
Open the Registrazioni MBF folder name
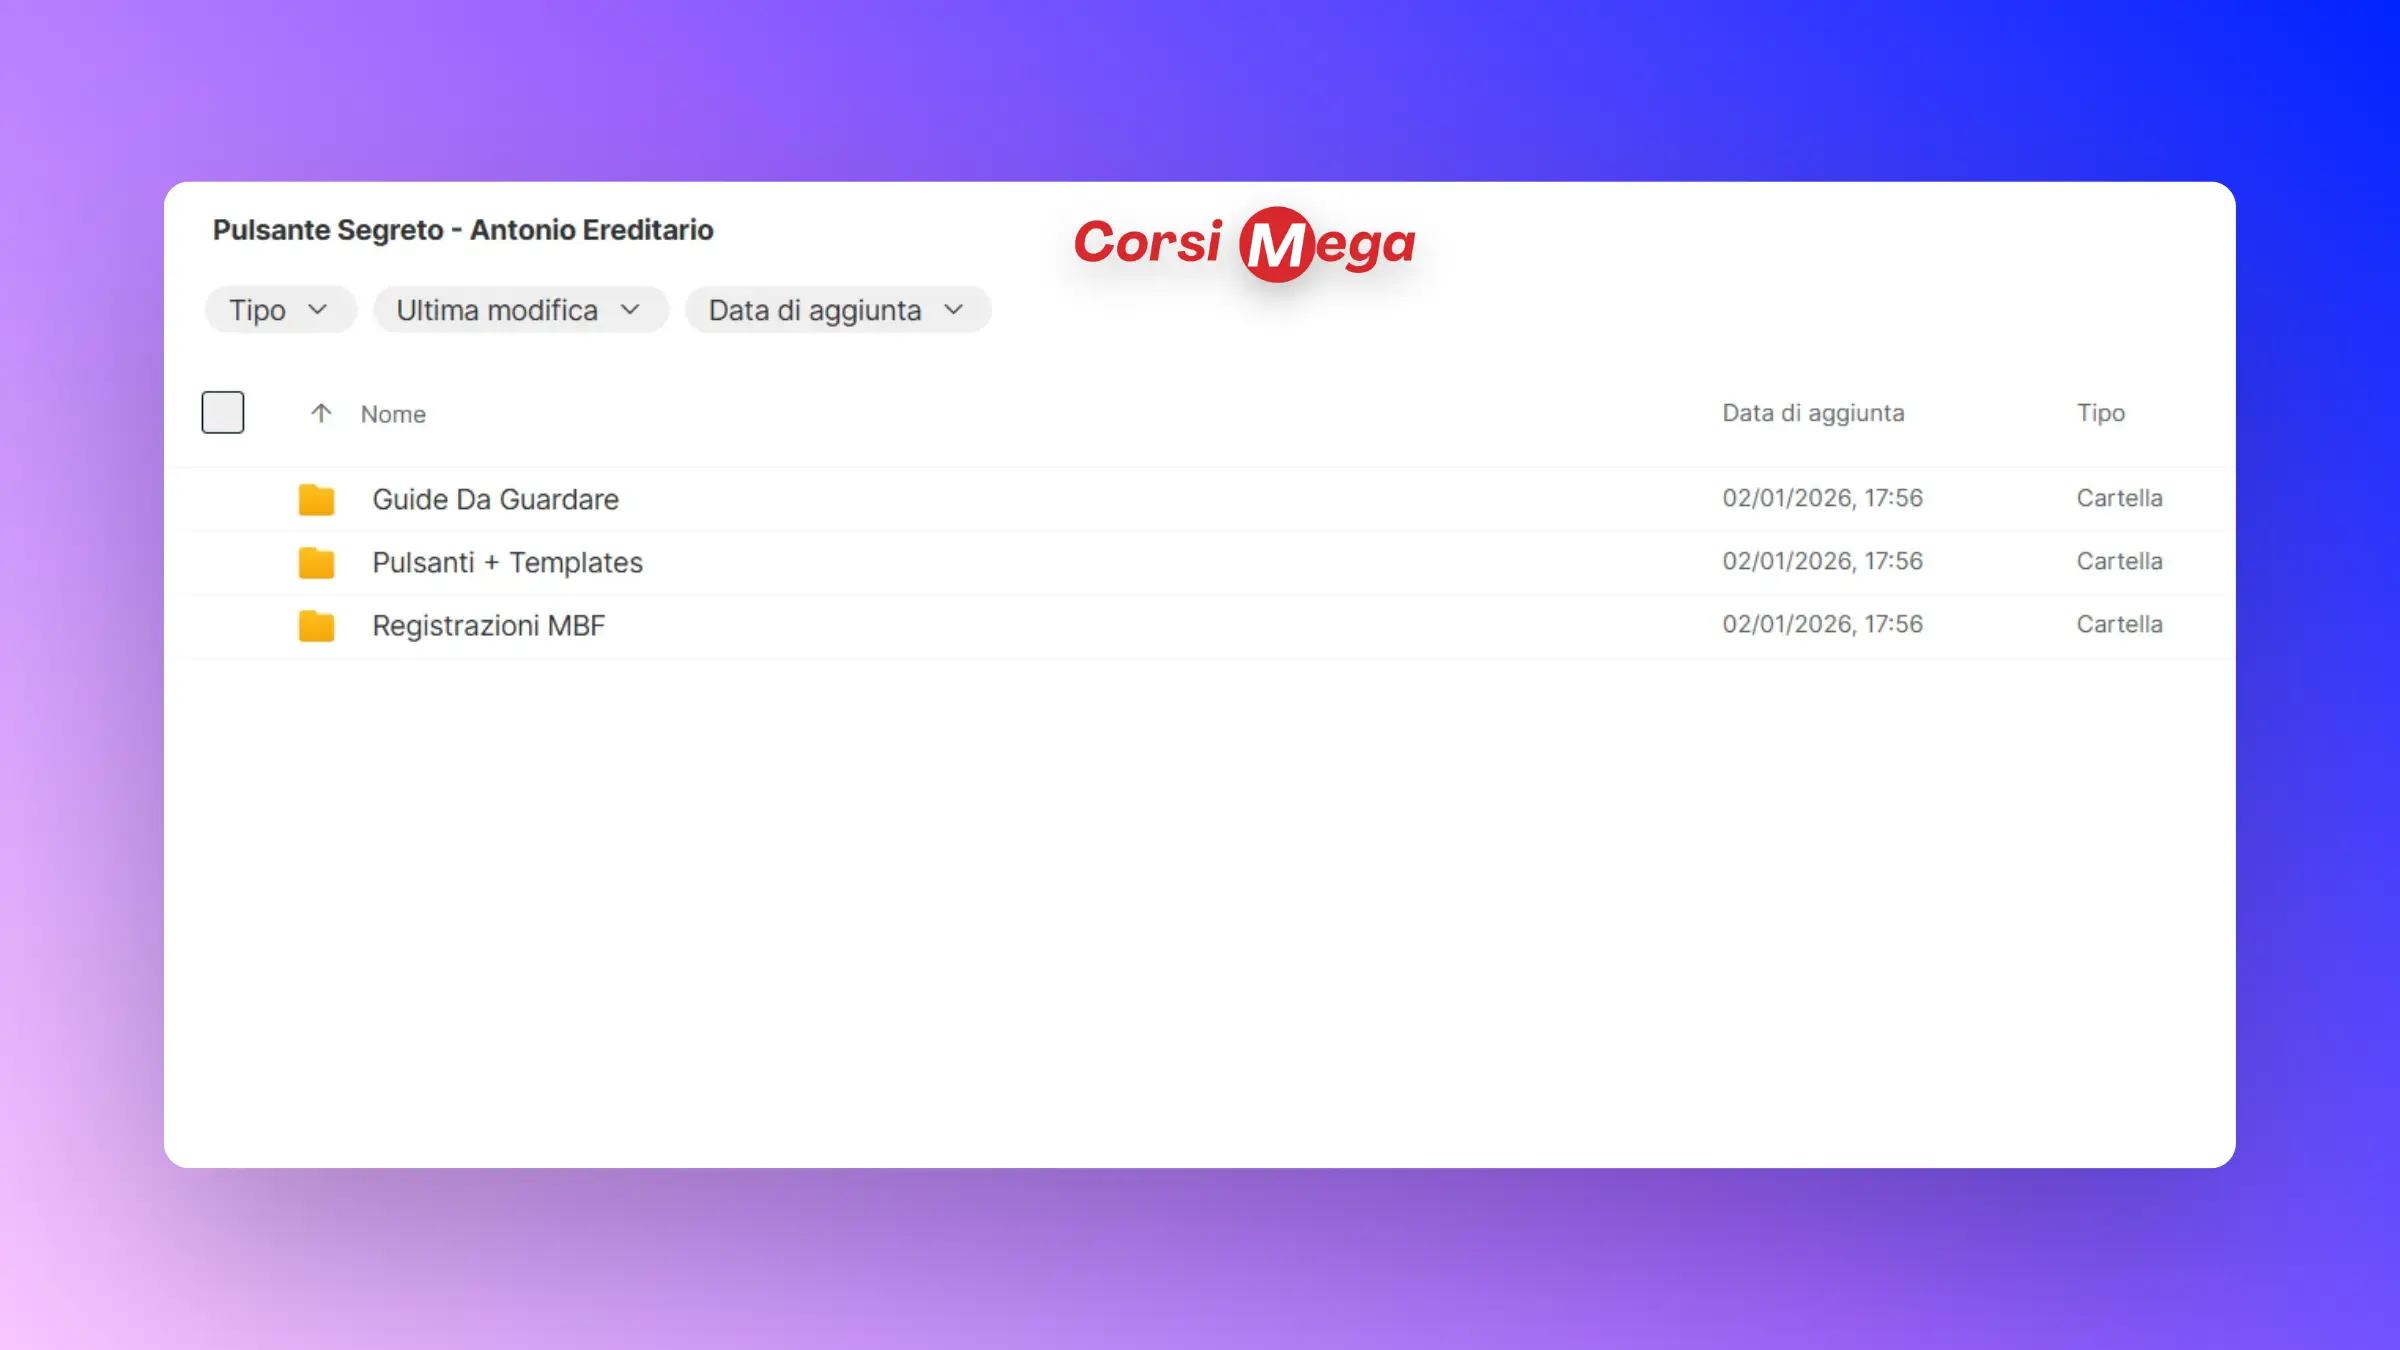[488, 626]
